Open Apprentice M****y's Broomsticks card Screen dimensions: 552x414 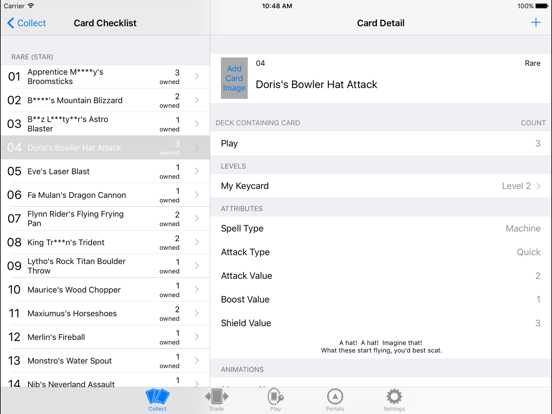[106, 77]
